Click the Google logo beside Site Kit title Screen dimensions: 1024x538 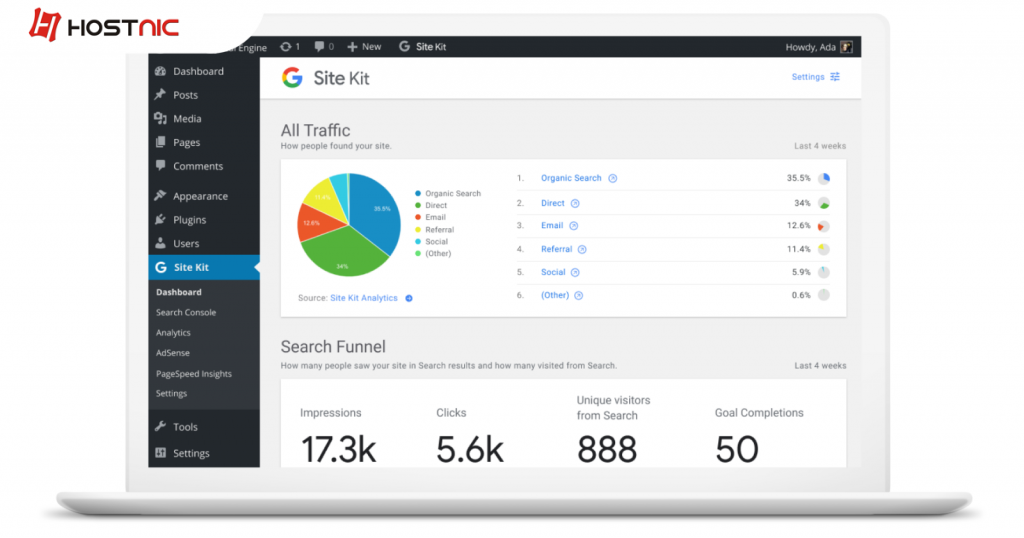click(x=293, y=78)
